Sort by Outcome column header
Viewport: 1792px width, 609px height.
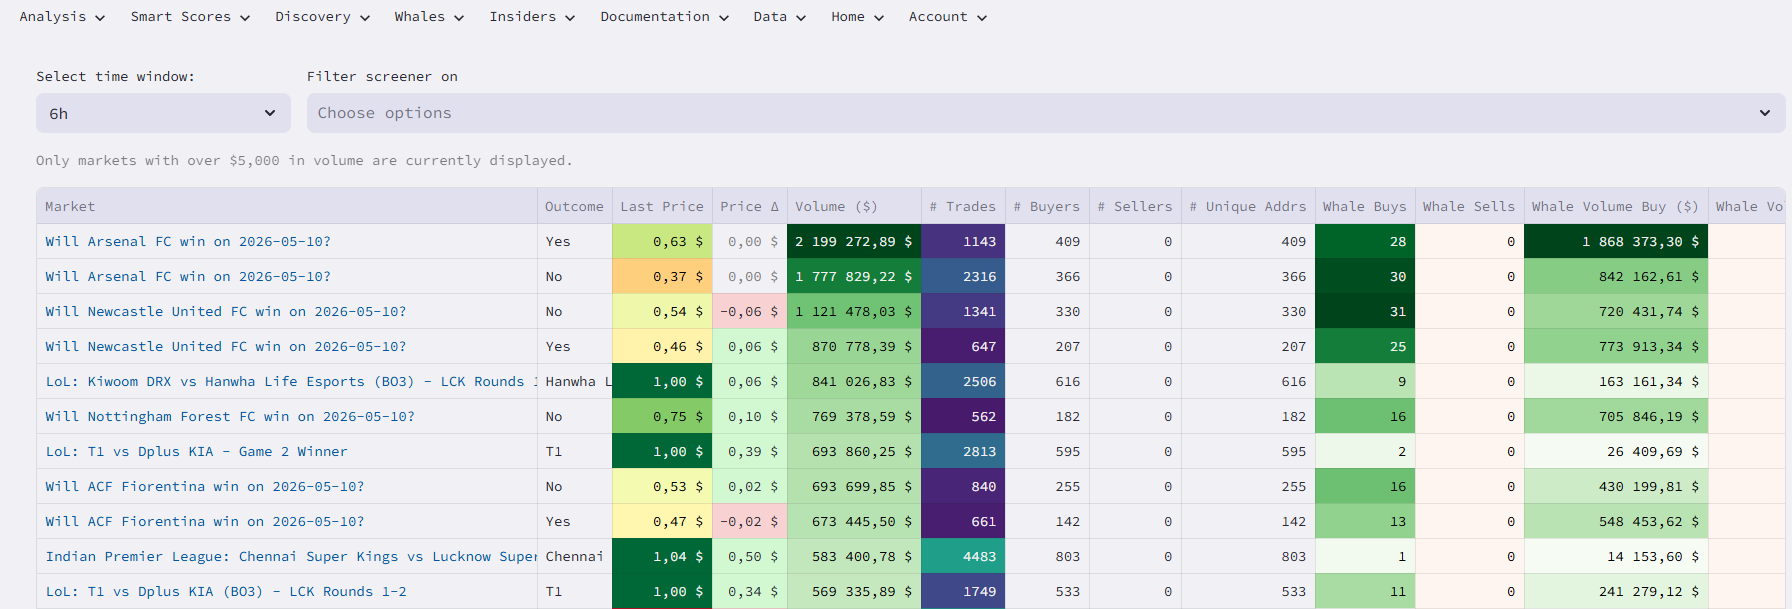click(574, 207)
